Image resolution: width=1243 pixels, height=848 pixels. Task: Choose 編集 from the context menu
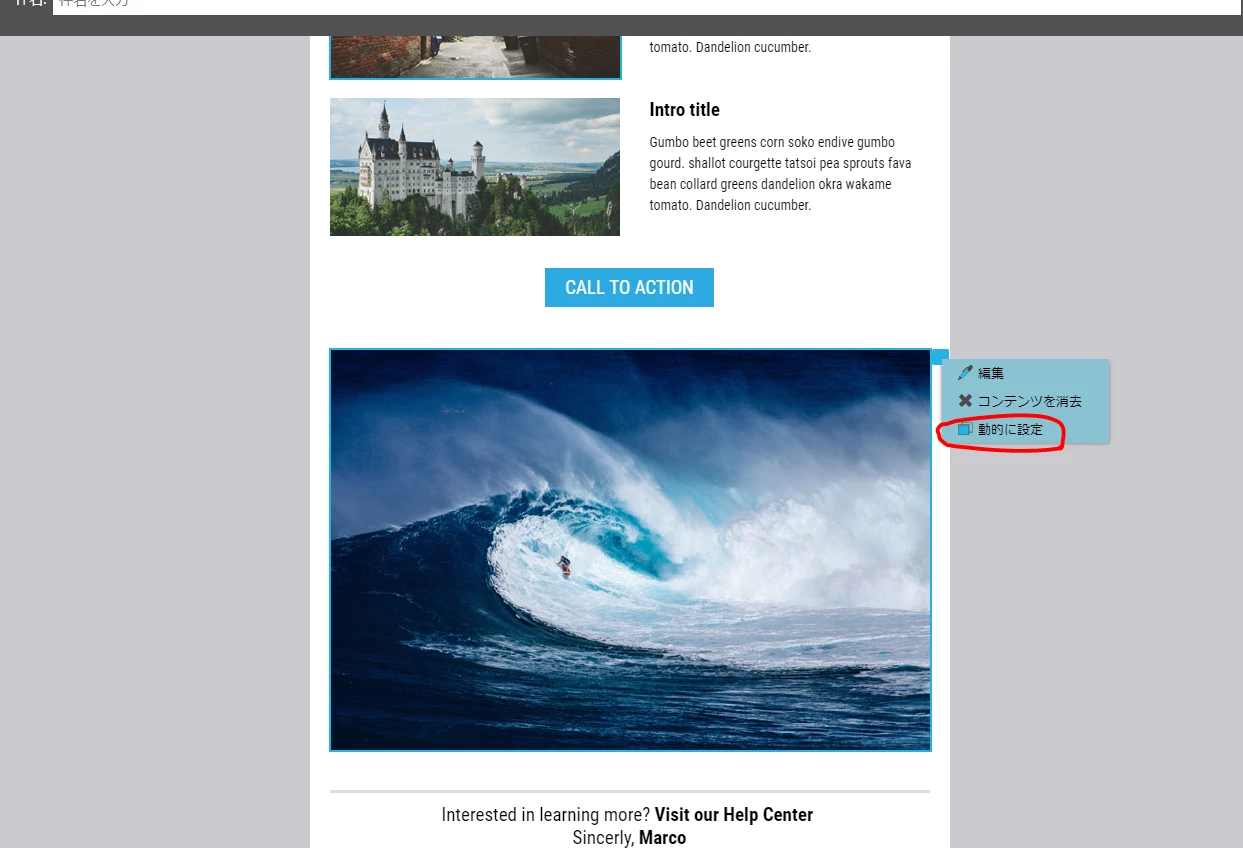tap(991, 373)
